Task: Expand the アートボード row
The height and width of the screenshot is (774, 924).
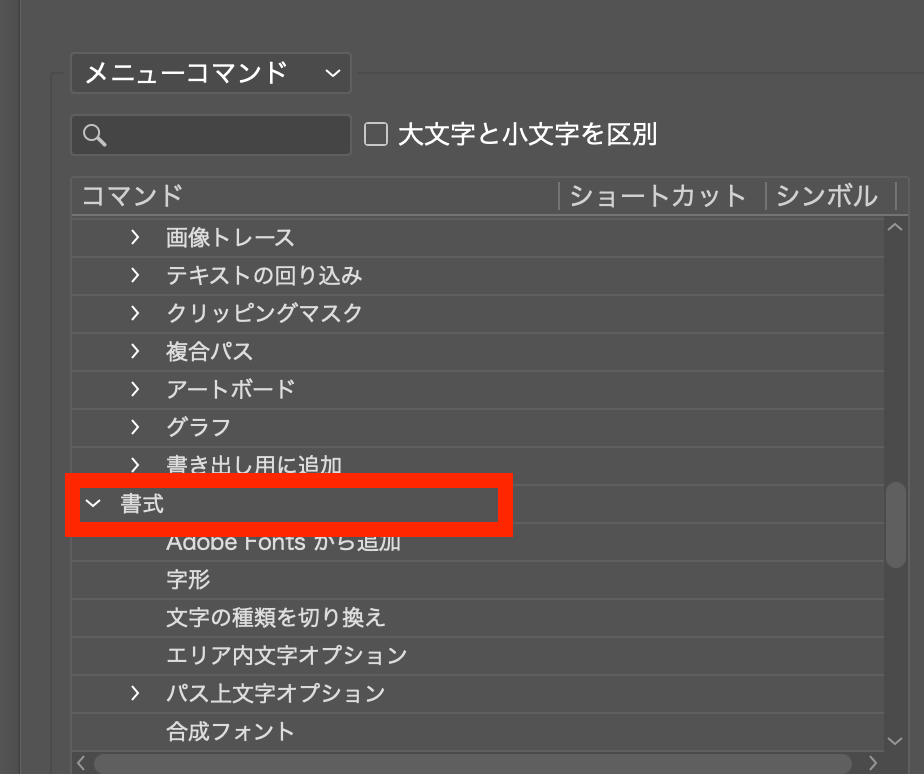Action: (x=135, y=389)
